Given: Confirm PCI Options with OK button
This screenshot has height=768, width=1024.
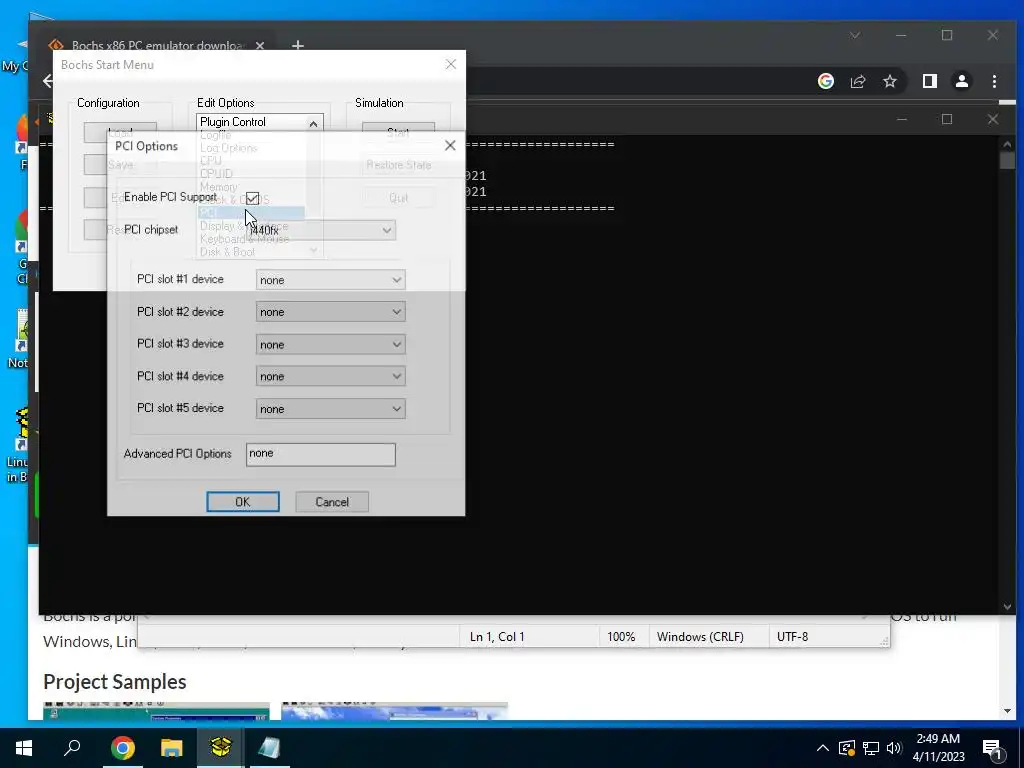Looking at the screenshot, I should tap(243, 502).
